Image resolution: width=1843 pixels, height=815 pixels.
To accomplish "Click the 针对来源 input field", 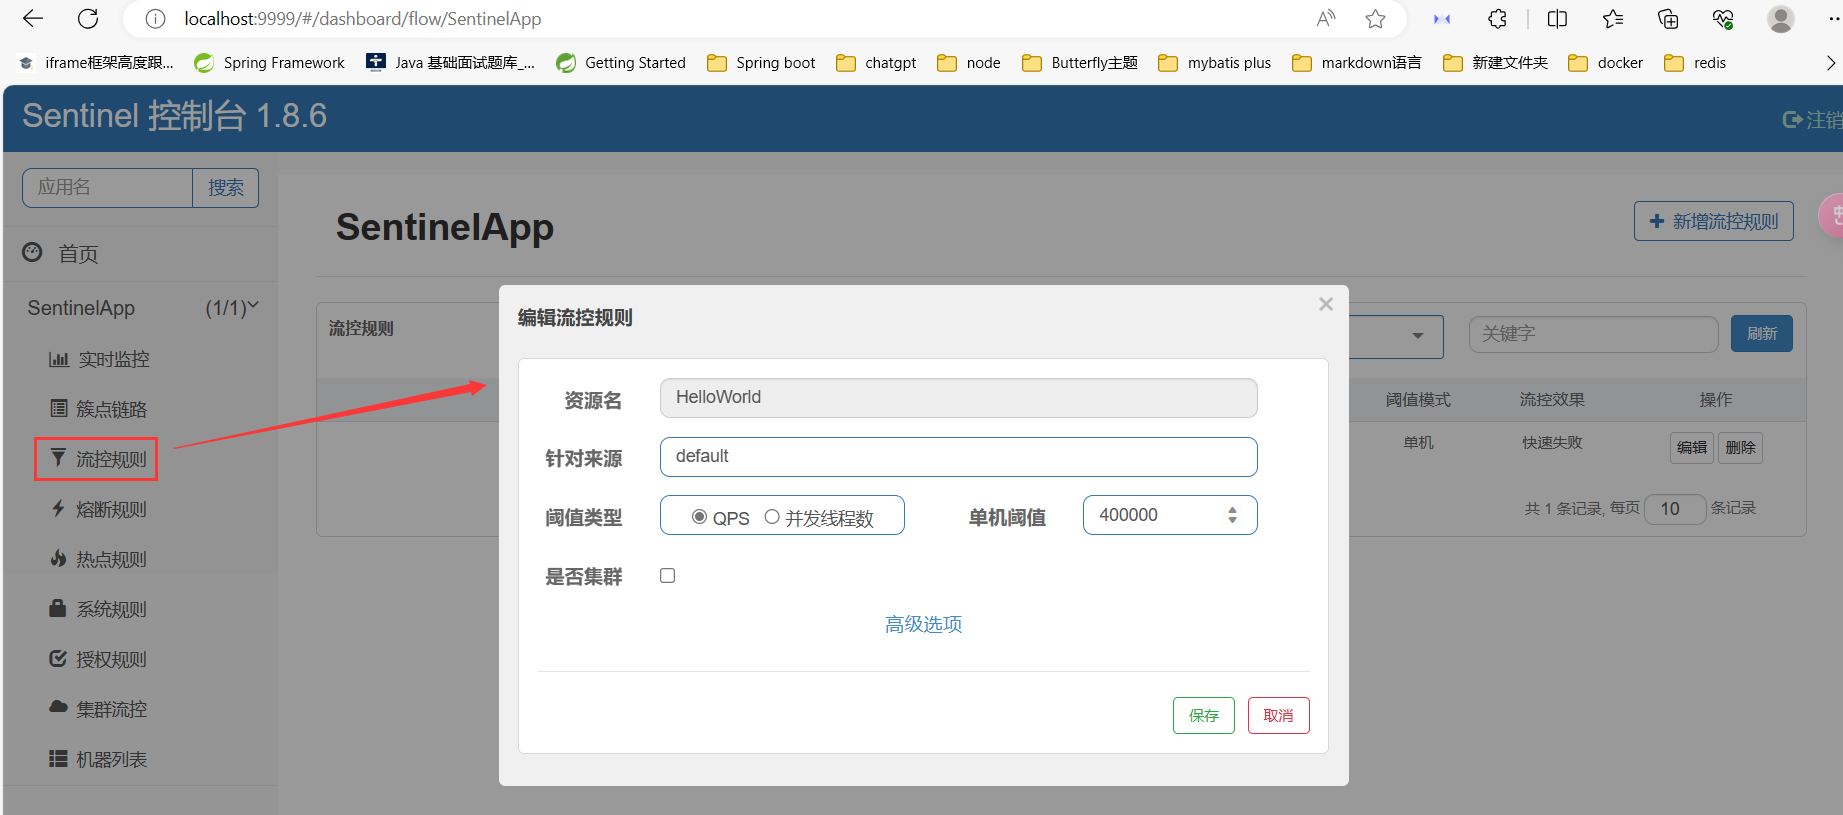I will pos(958,457).
